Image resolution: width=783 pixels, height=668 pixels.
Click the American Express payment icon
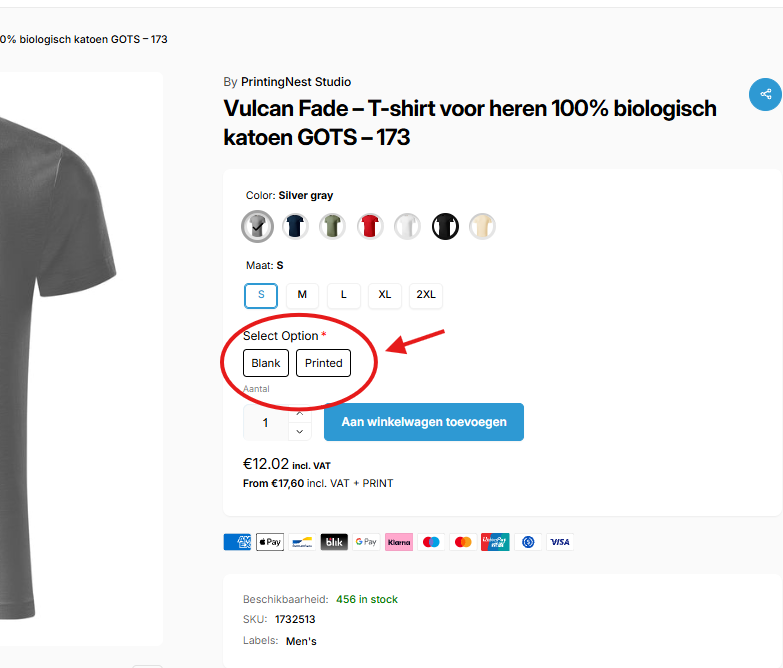pyautogui.click(x=237, y=542)
